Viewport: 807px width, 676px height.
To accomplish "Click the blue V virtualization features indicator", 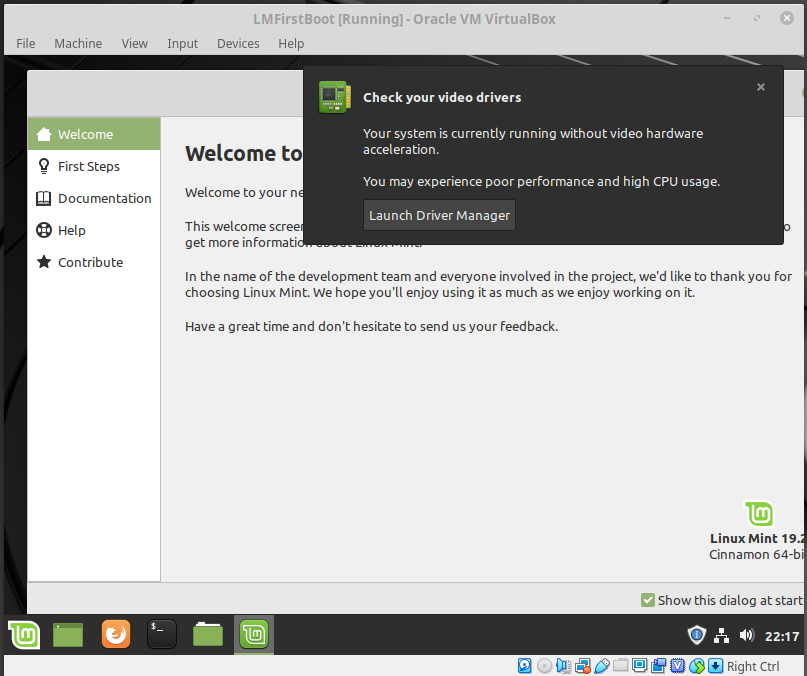I will pos(678,666).
